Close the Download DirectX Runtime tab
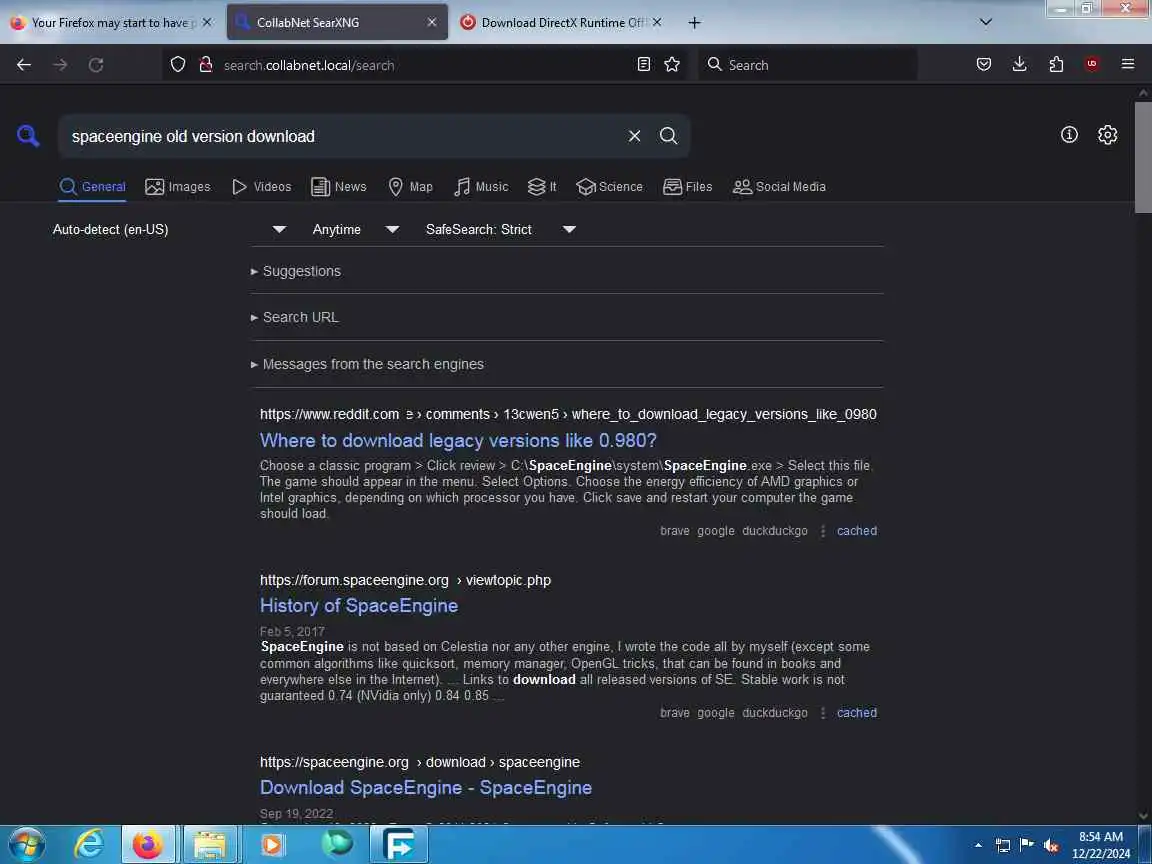The image size is (1152, 864). click(657, 23)
